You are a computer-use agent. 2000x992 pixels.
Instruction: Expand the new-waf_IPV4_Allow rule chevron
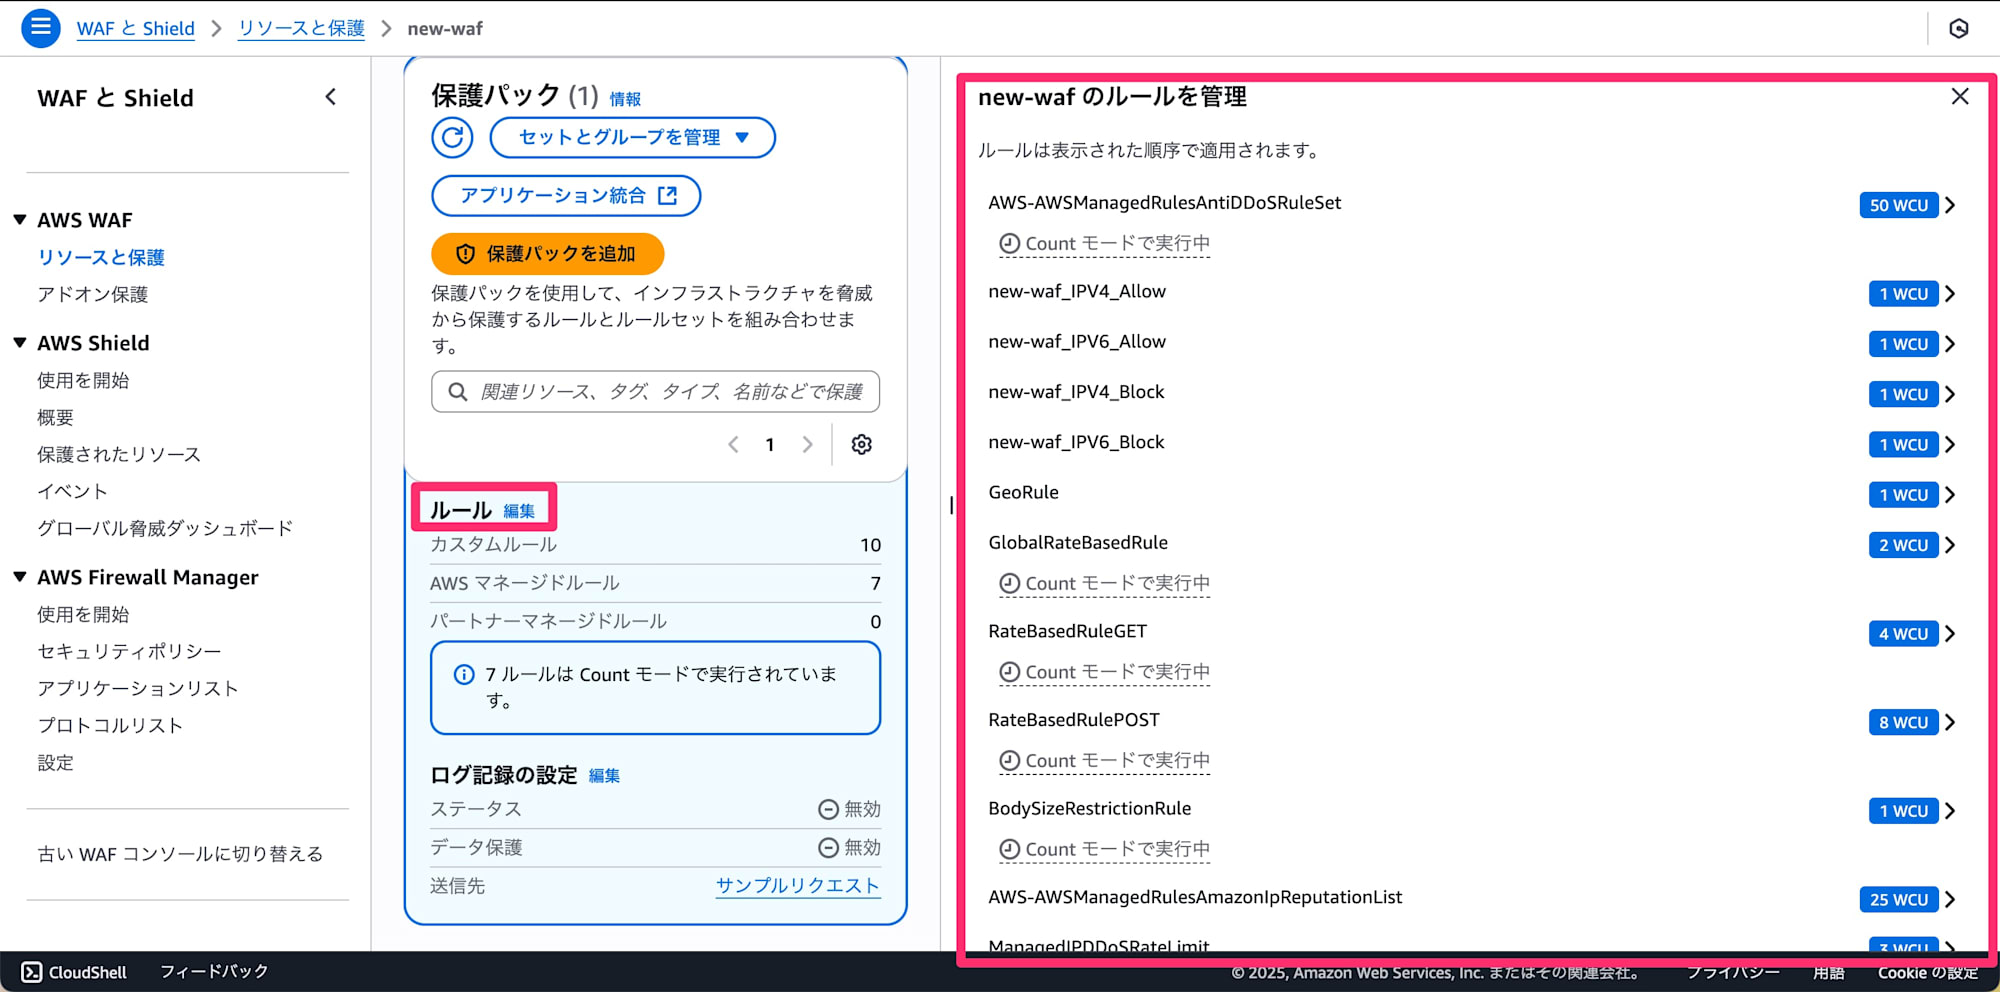pyautogui.click(x=1950, y=294)
